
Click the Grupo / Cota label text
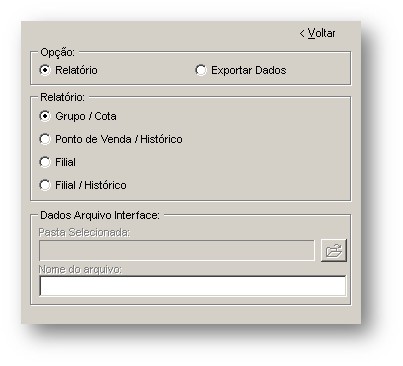86,116
